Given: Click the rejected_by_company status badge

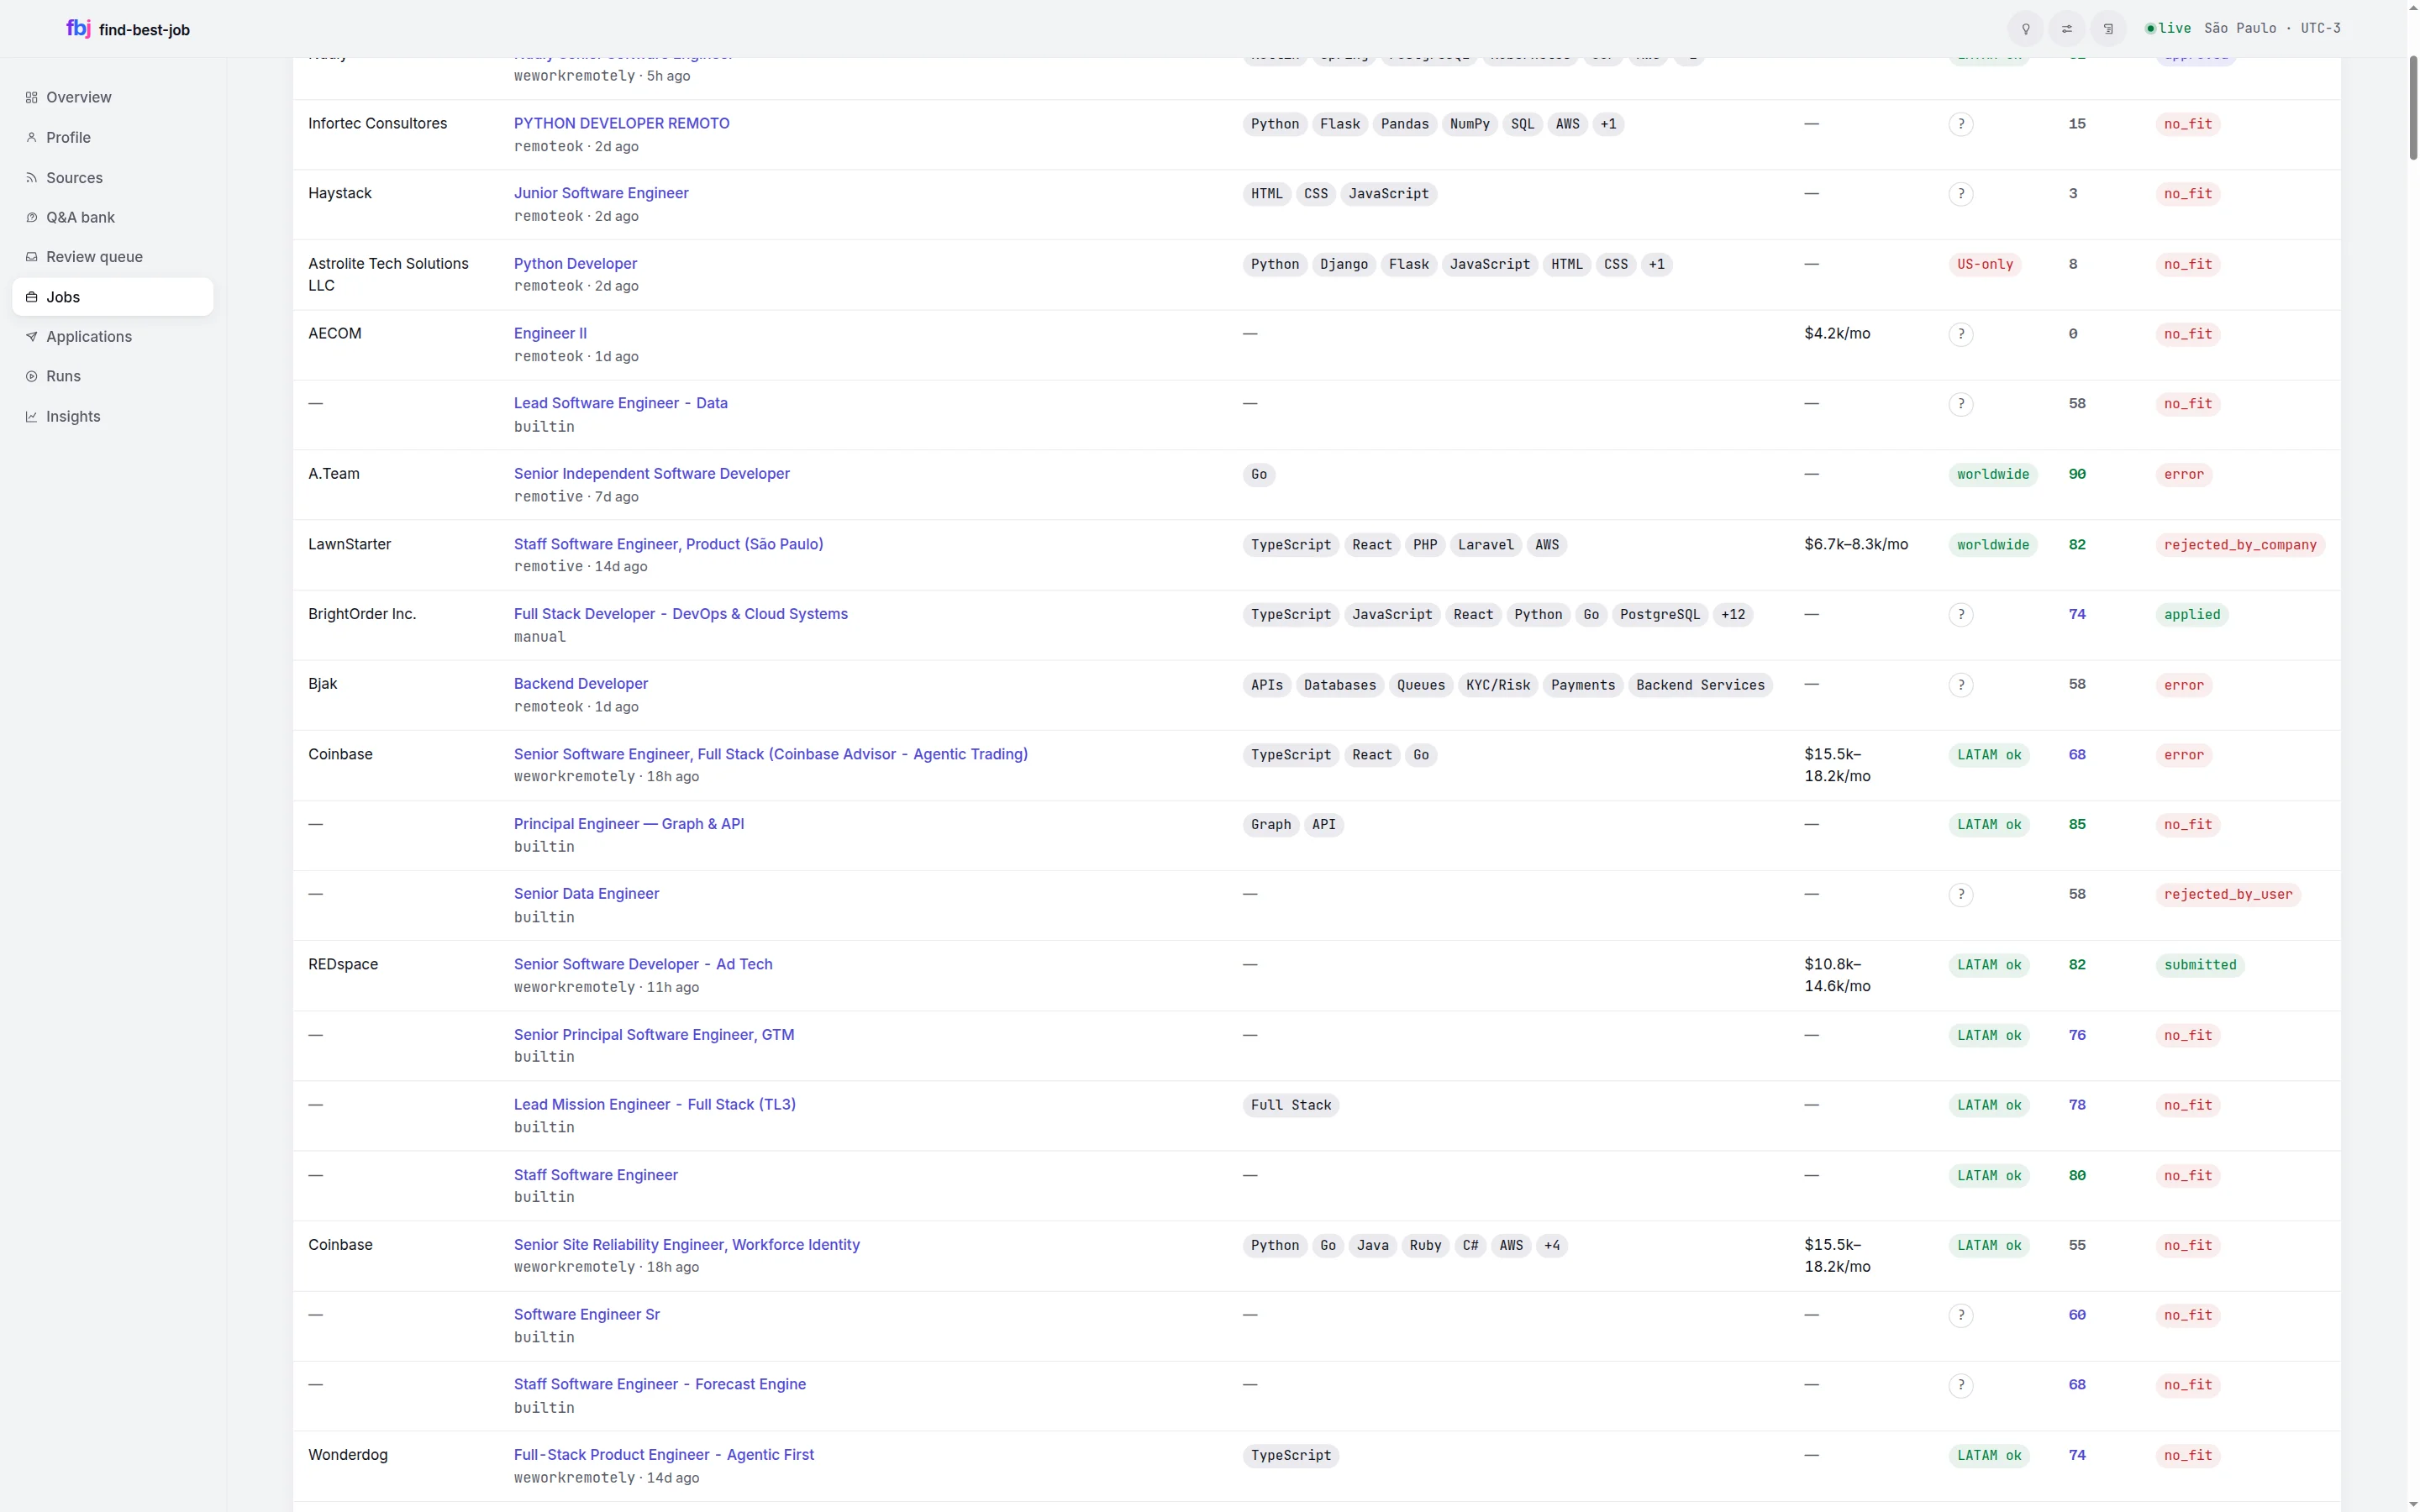Looking at the screenshot, I should click(2240, 545).
